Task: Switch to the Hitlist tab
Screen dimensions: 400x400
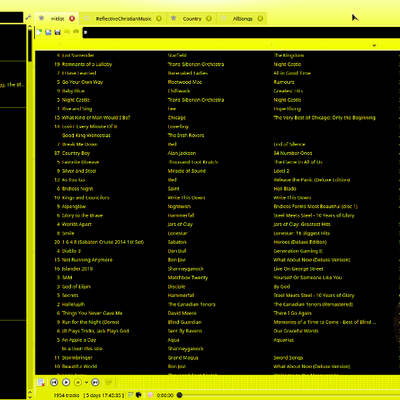Action: [57, 19]
